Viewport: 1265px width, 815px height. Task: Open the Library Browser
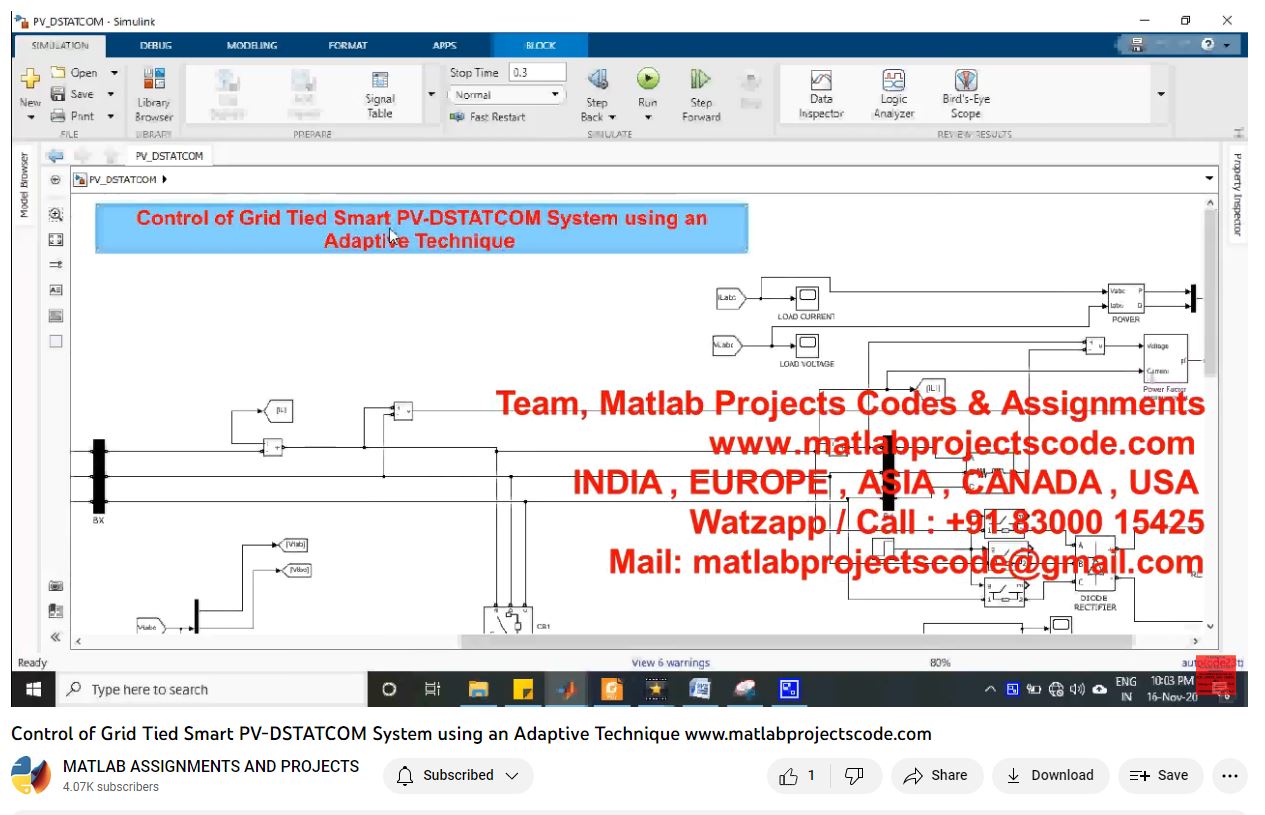[x=154, y=94]
